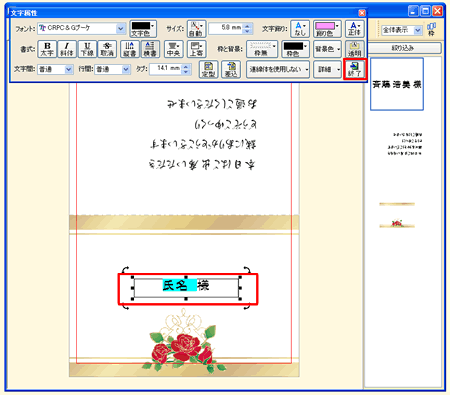This screenshot has width=450, height=395.
Task: Open line spacing (行間) dropdown
Action: tap(112, 69)
